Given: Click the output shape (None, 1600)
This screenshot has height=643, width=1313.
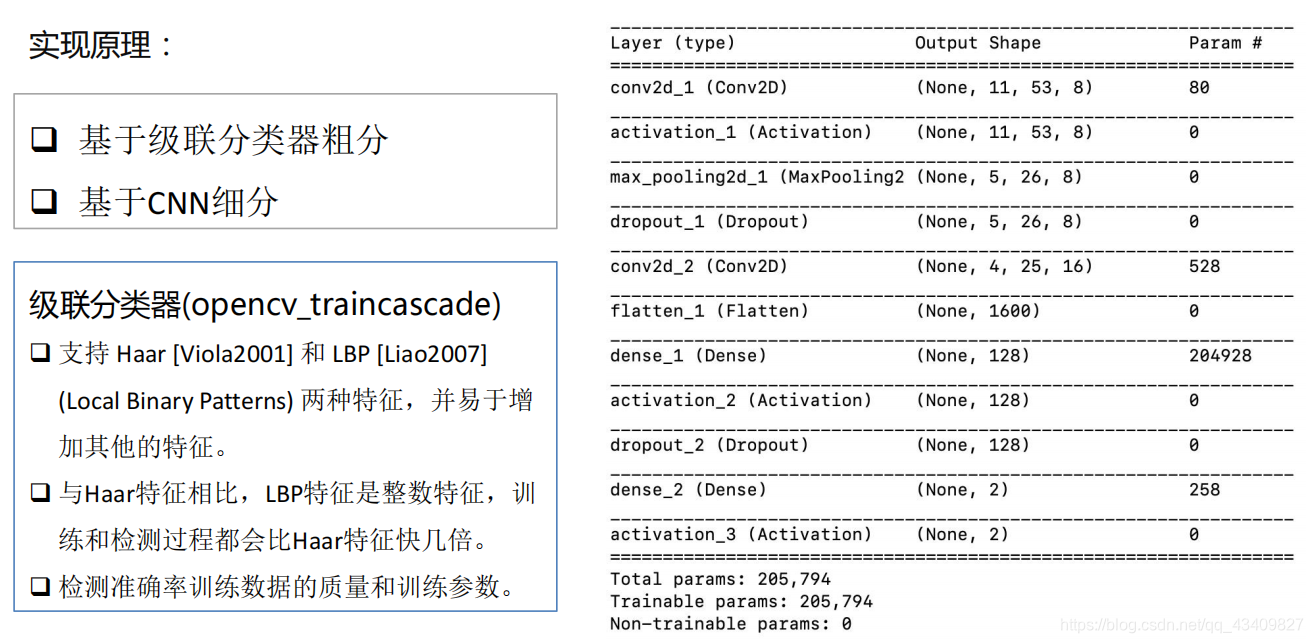Looking at the screenshot, I should pos(978,311).
